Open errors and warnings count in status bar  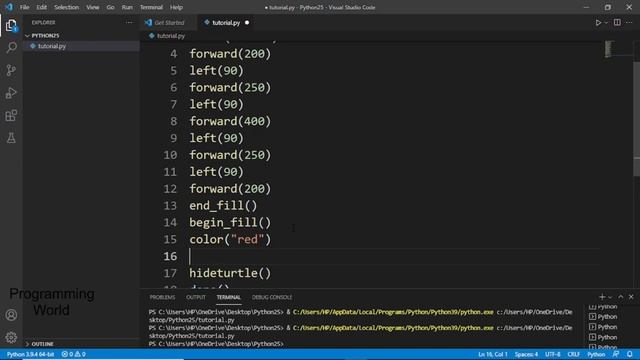73,354
